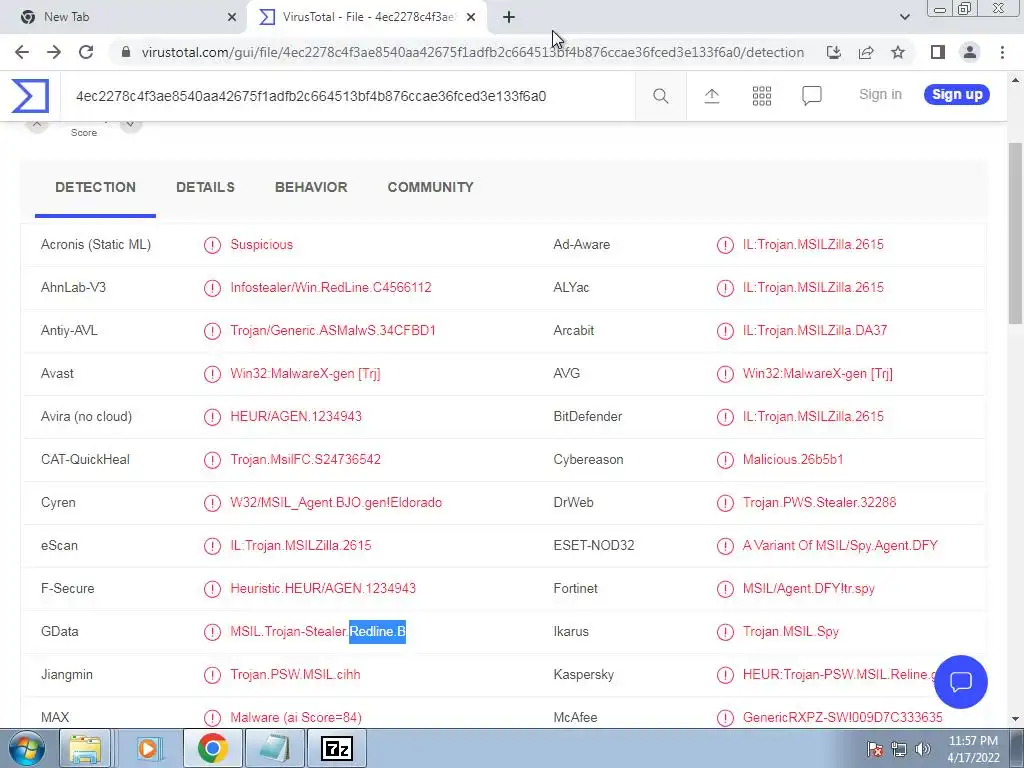
Task: Click MSIL.Trojan-Stealer.Redline.B text
Action: point(318,632)
